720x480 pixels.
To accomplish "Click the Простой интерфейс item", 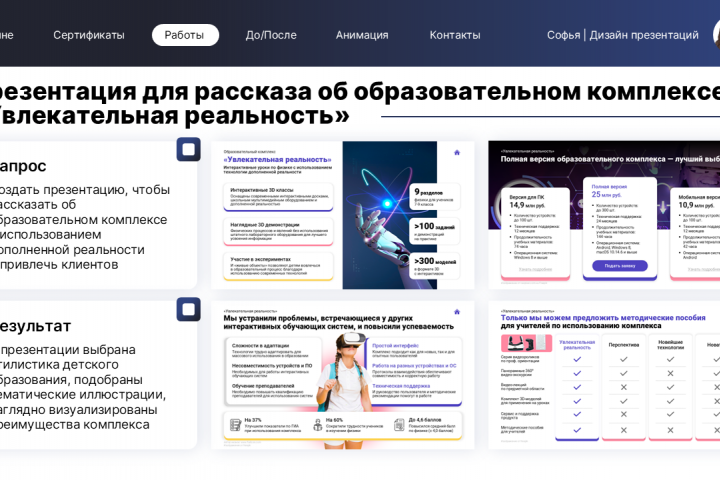I will [413, 350].
